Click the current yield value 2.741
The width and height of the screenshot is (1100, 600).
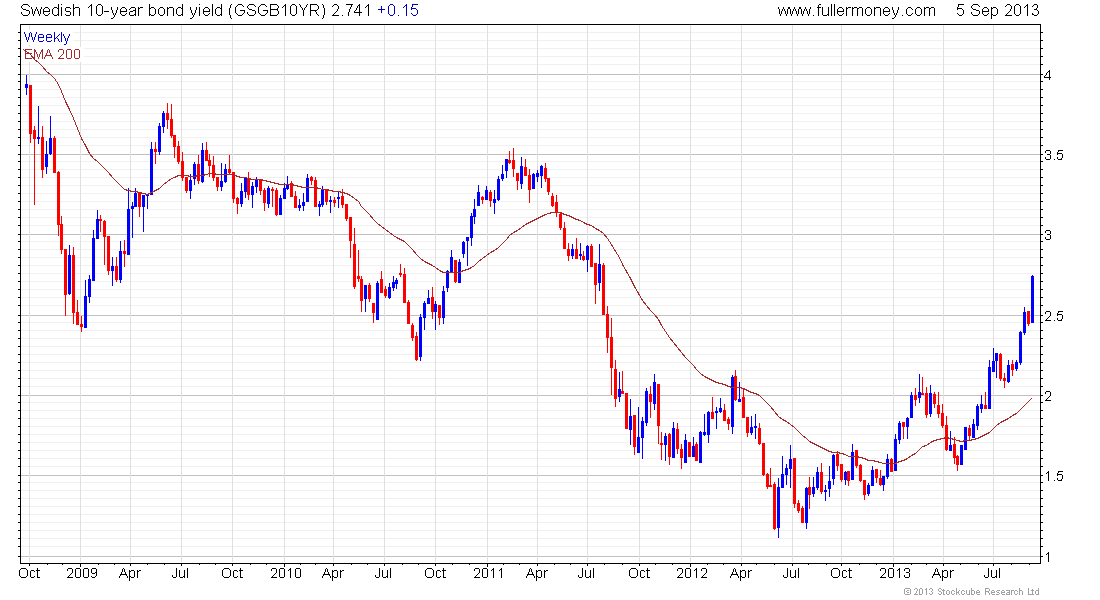[351, 11]
